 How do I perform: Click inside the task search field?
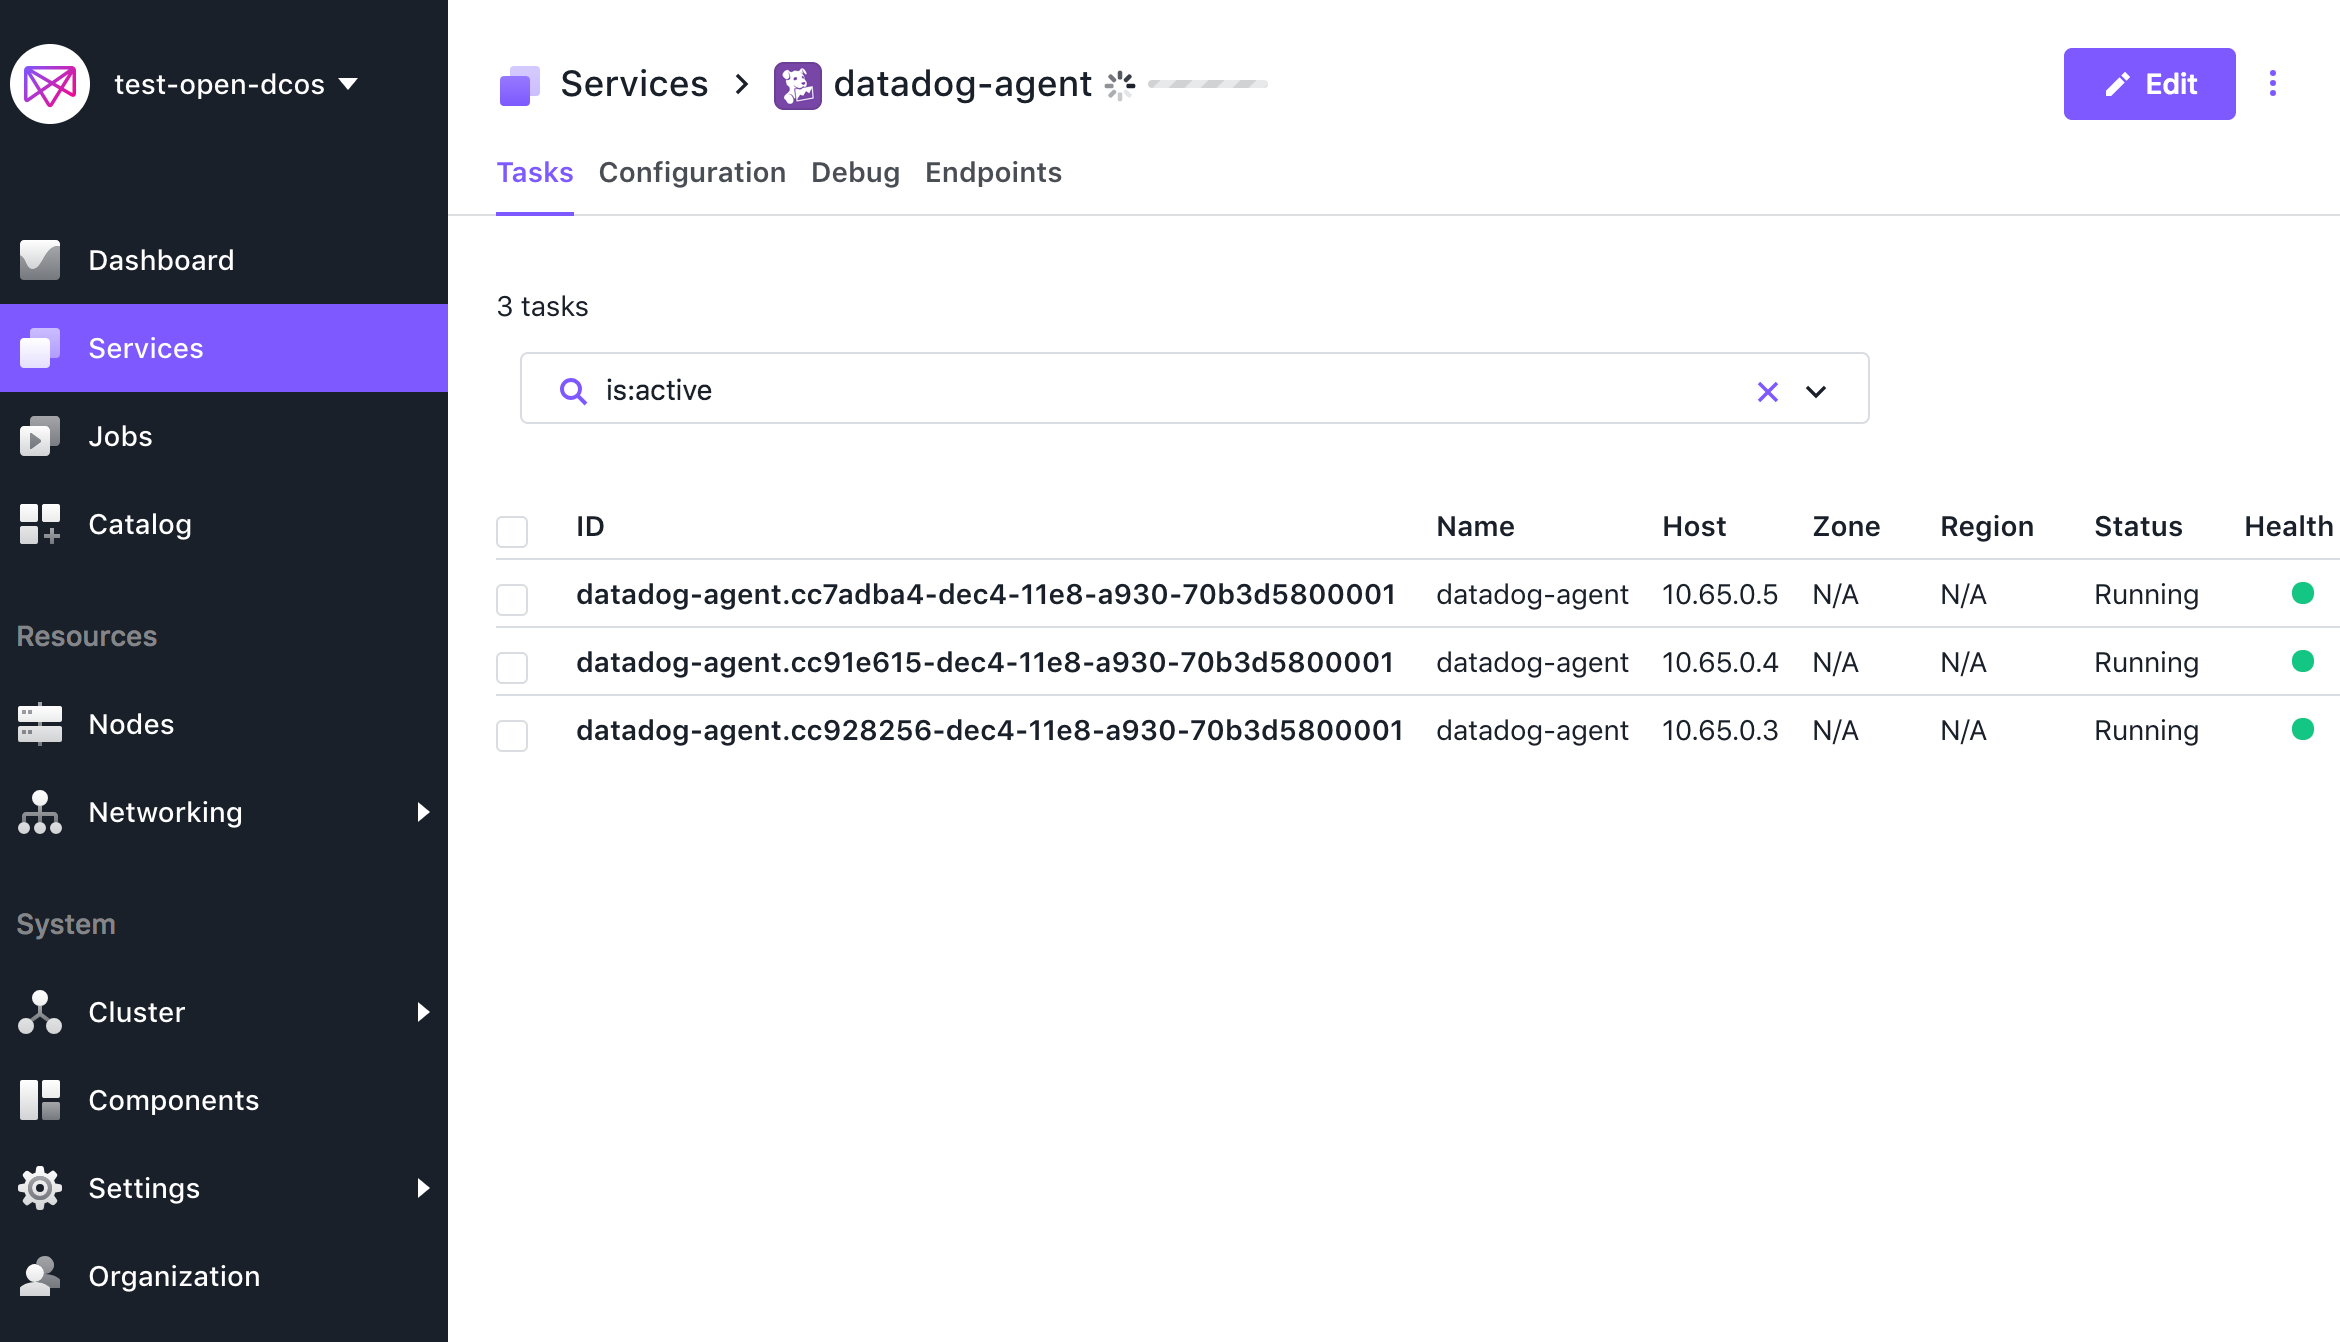[1100, 390]
